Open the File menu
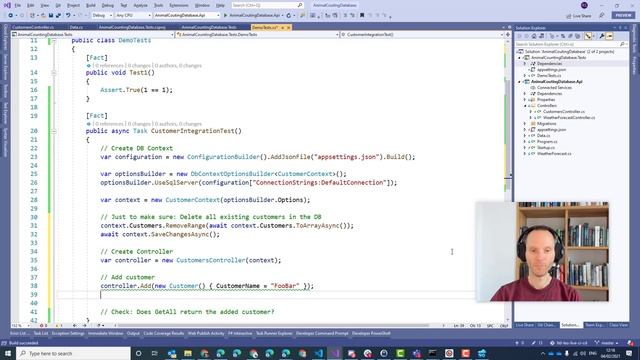 pyautogui.click(x=18, y=5)
